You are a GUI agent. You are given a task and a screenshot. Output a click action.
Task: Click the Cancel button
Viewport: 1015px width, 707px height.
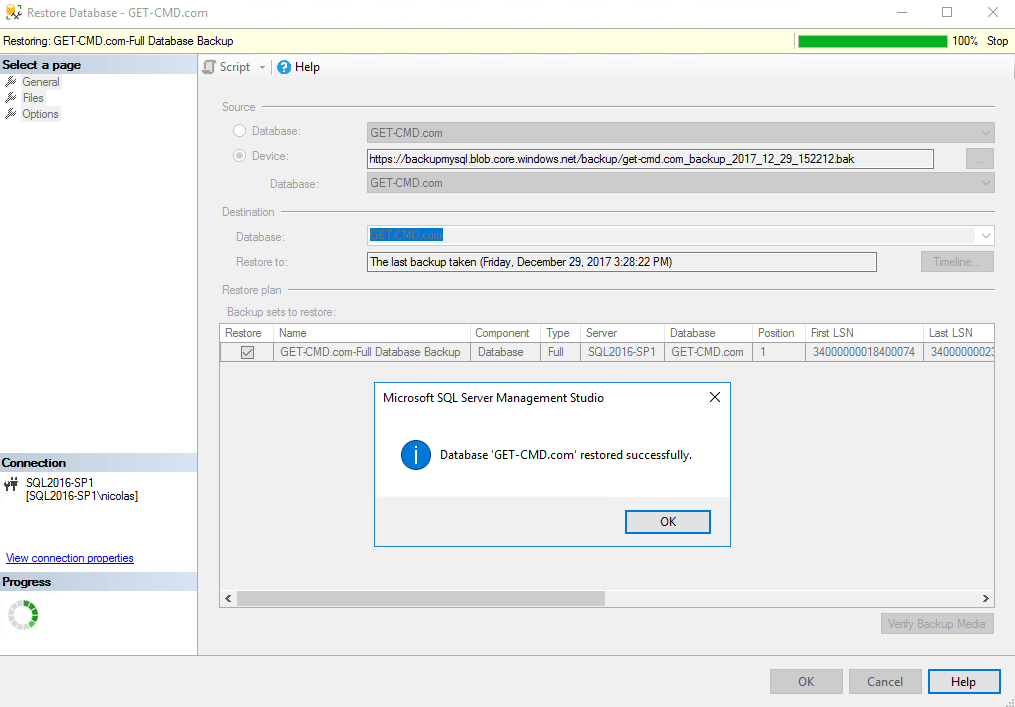point(885,682)
